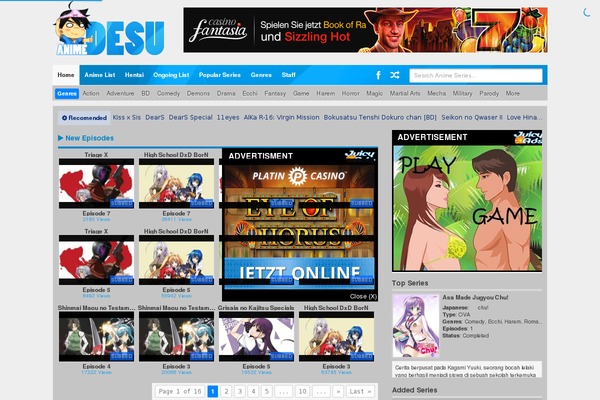
Task: Click the AnimeDesu site logo
Action: [x=109, y=29]
